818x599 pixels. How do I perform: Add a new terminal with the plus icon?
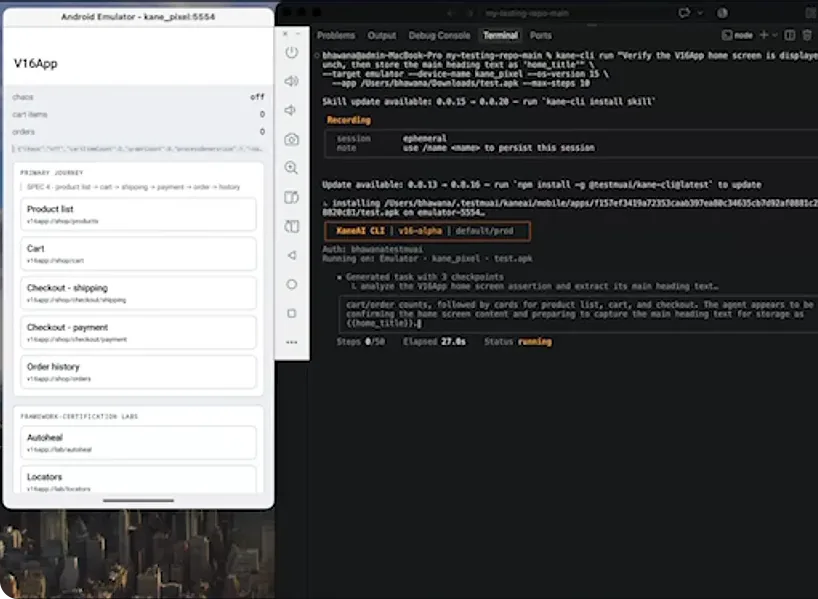point(764,35)
